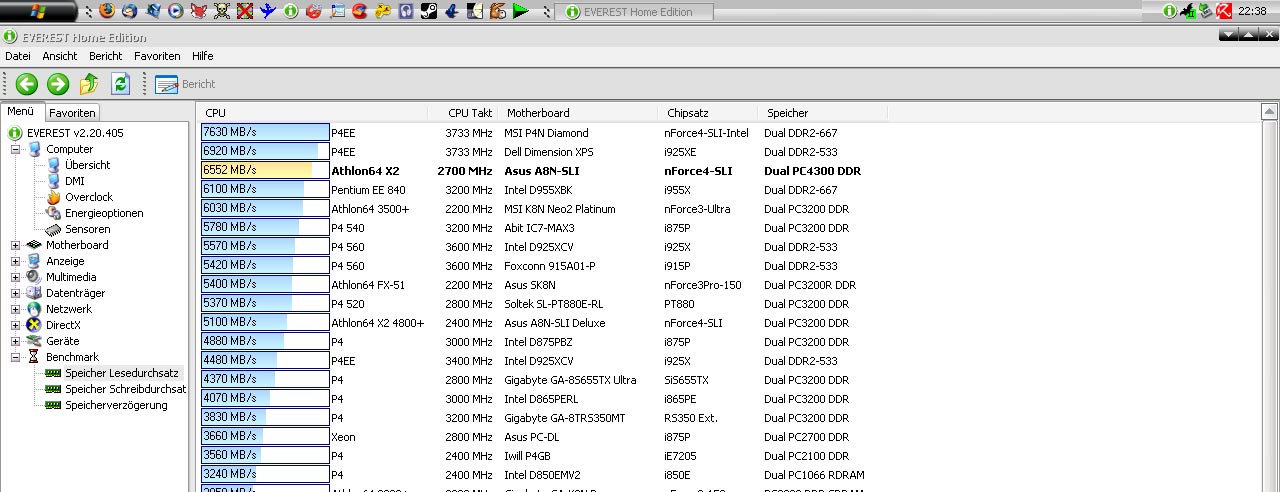Viewport: 1280px width, 492px height.
Task: Select the highlighted 6552 MB/s result bar
Action: pos(265,170)
